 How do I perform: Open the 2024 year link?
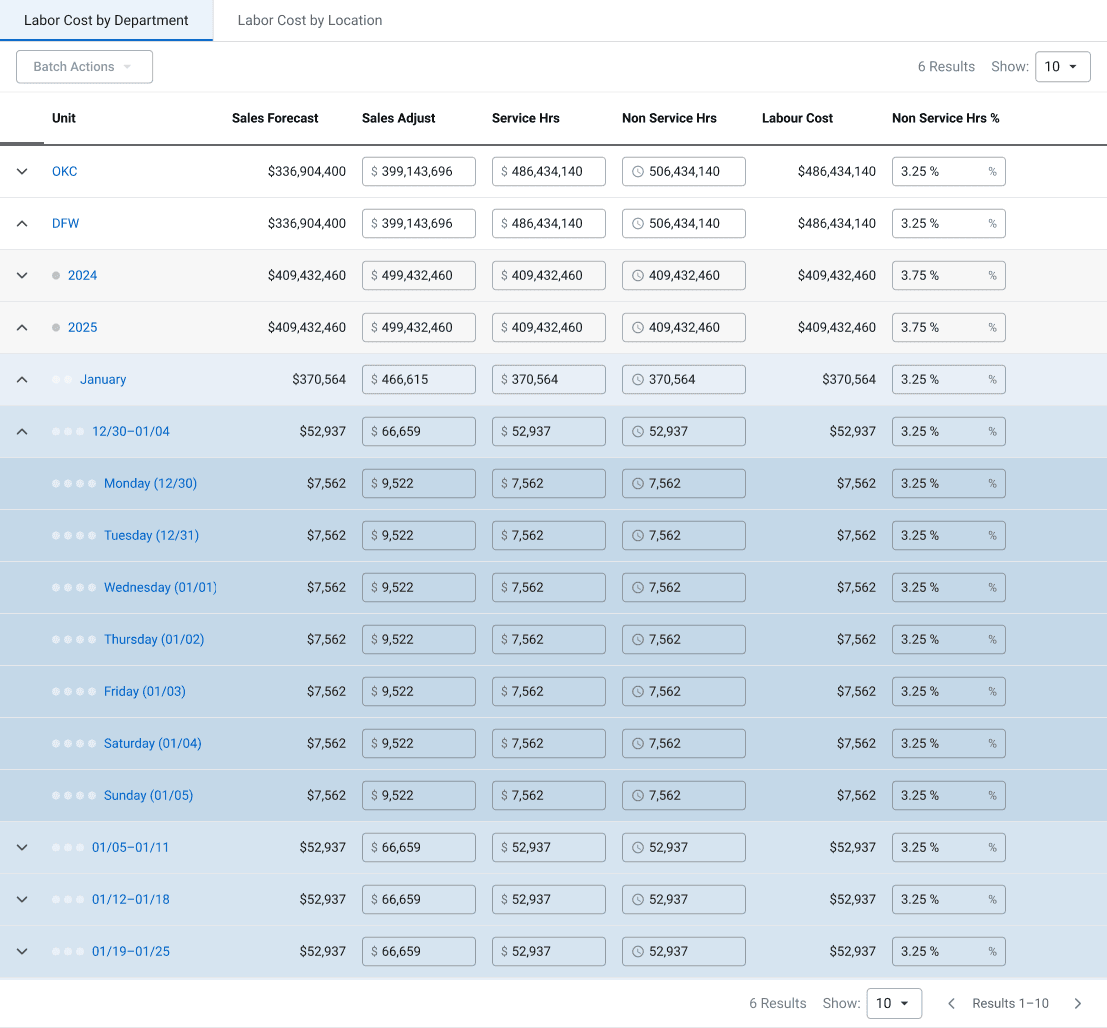(x=83, y=275)
